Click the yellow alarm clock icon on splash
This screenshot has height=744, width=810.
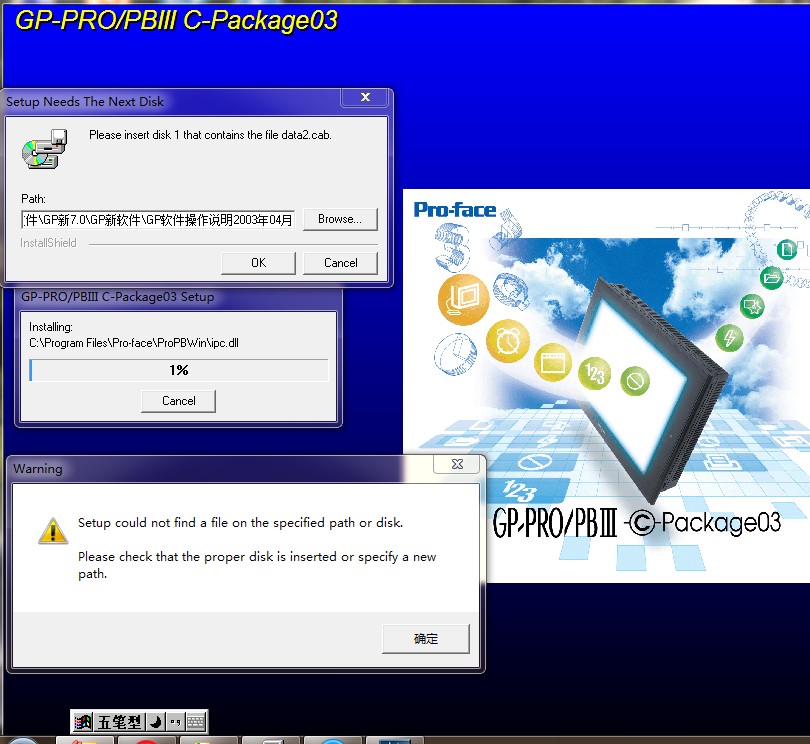click(x=509, y=342)
